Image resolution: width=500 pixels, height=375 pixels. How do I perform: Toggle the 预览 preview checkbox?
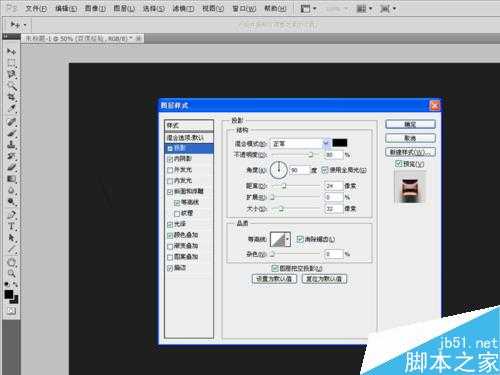coord(398,164)
